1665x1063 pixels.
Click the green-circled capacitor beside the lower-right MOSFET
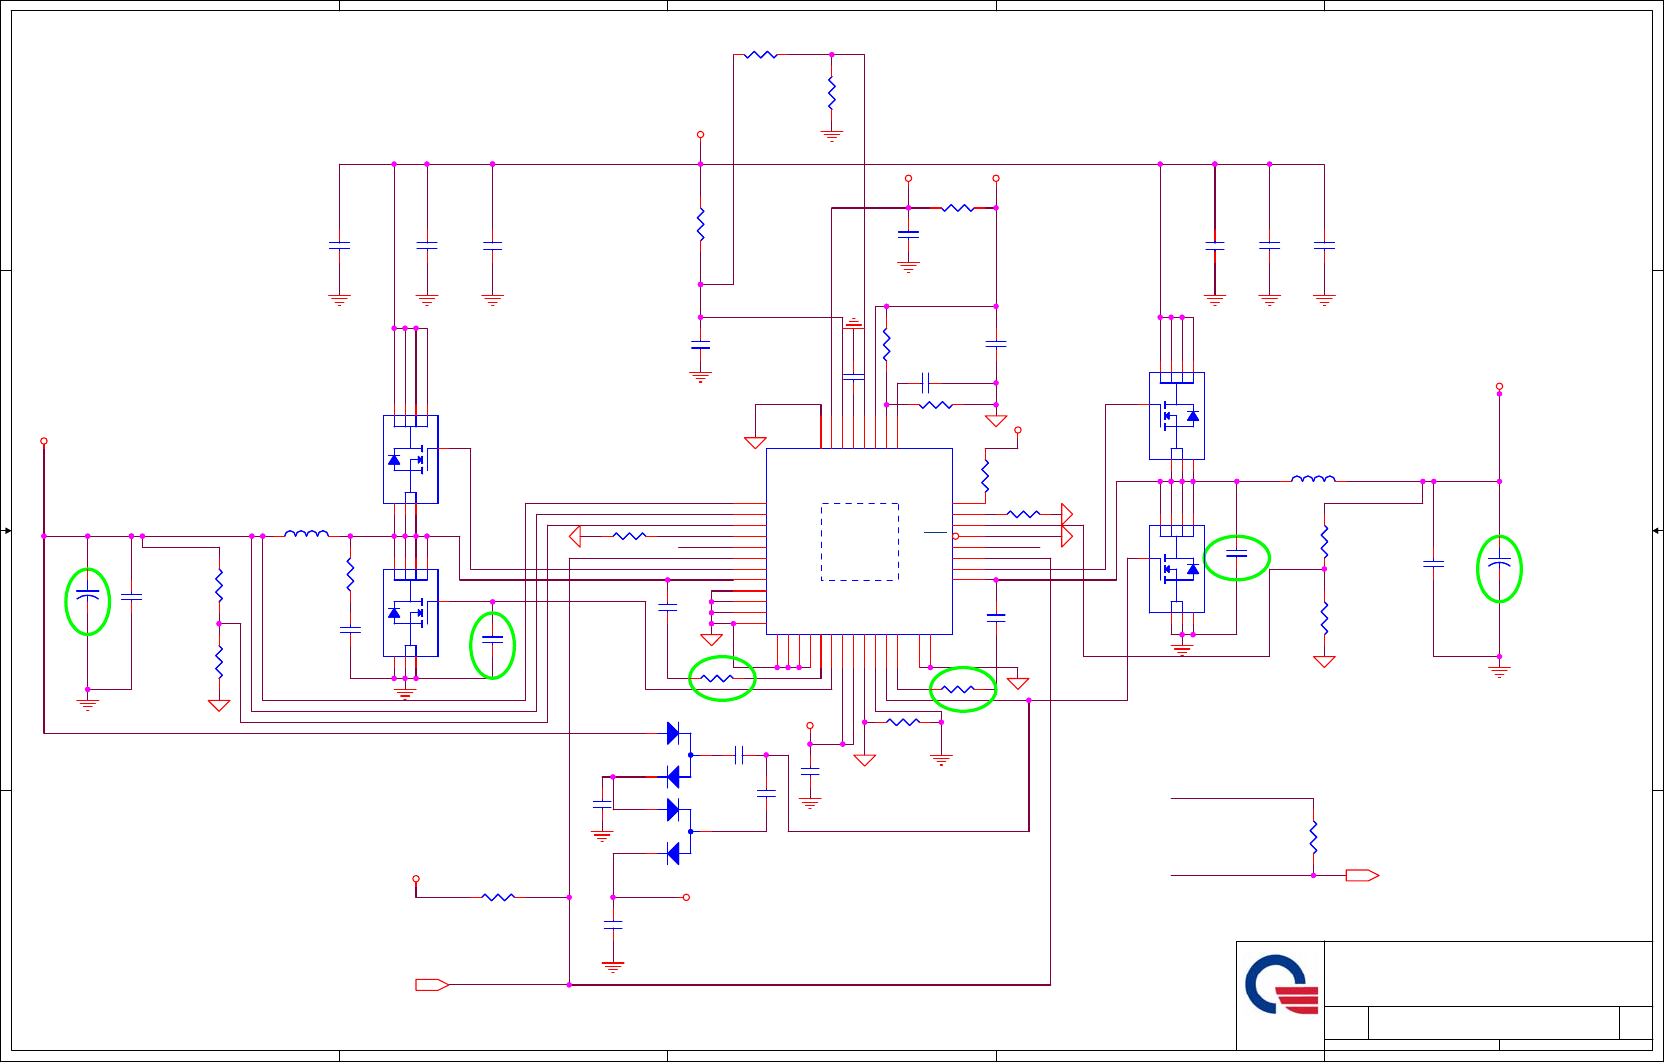click(x=1237, y=558)
